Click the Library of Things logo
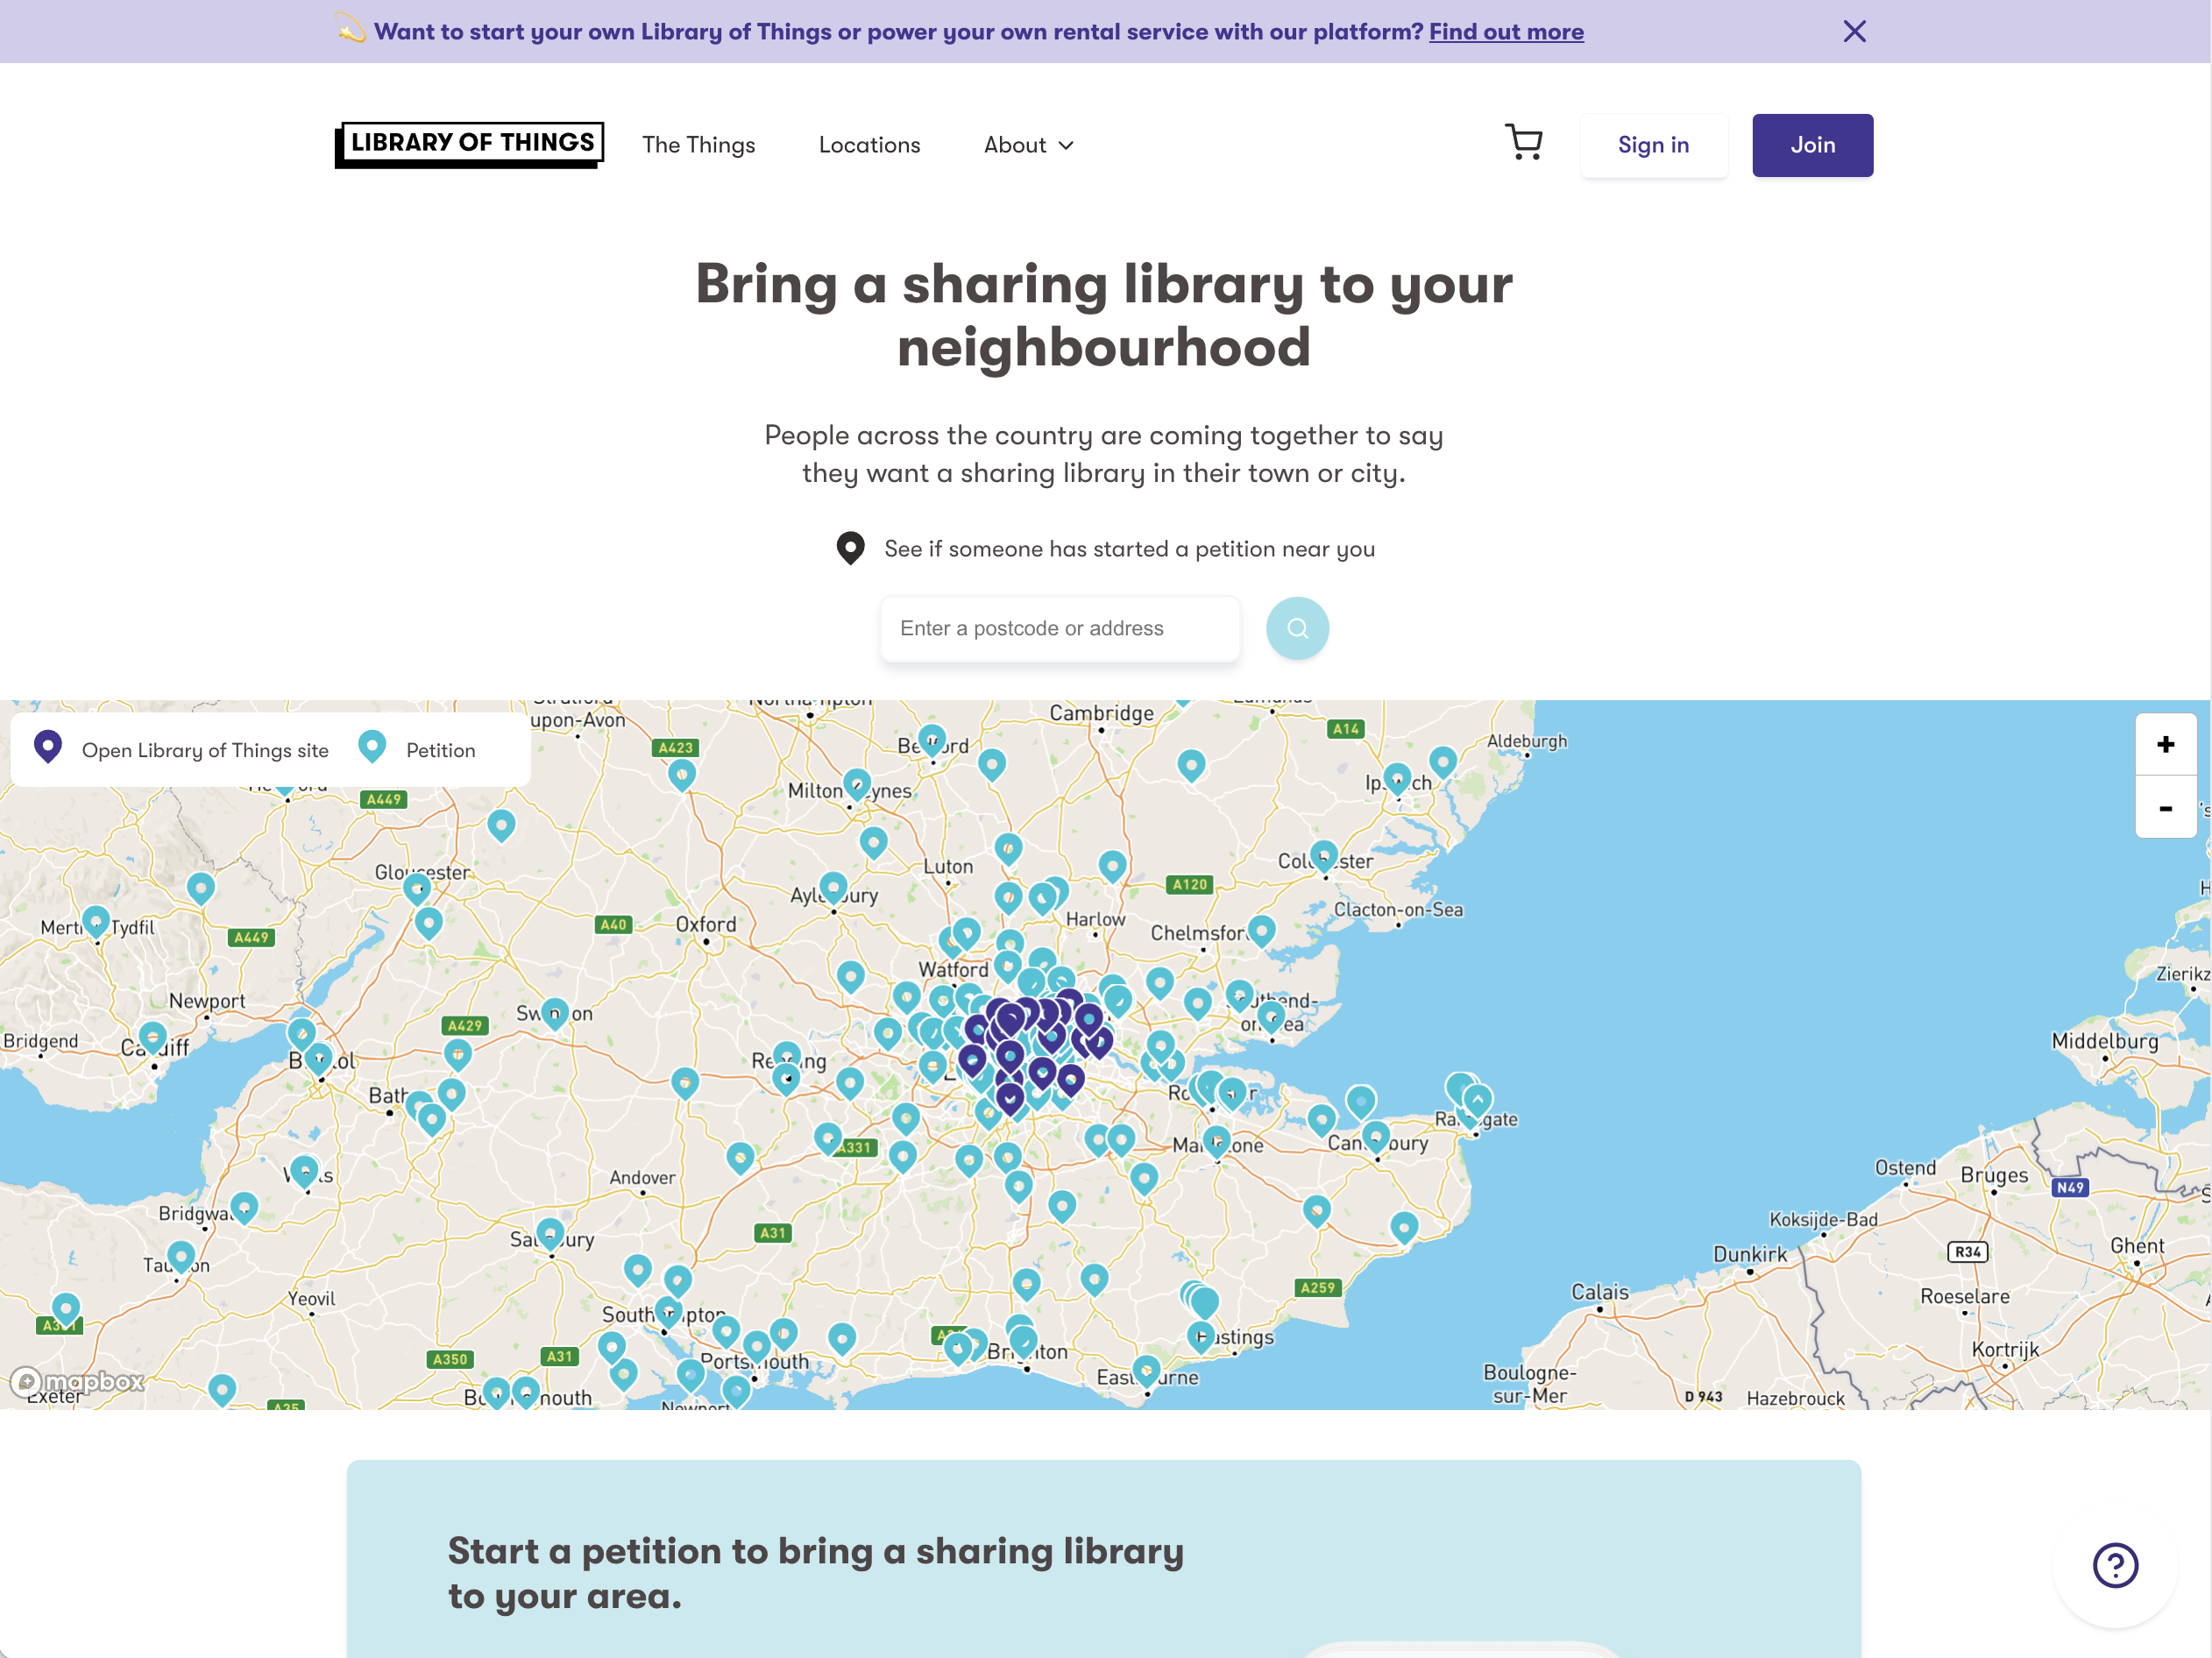 click(470, 144)
